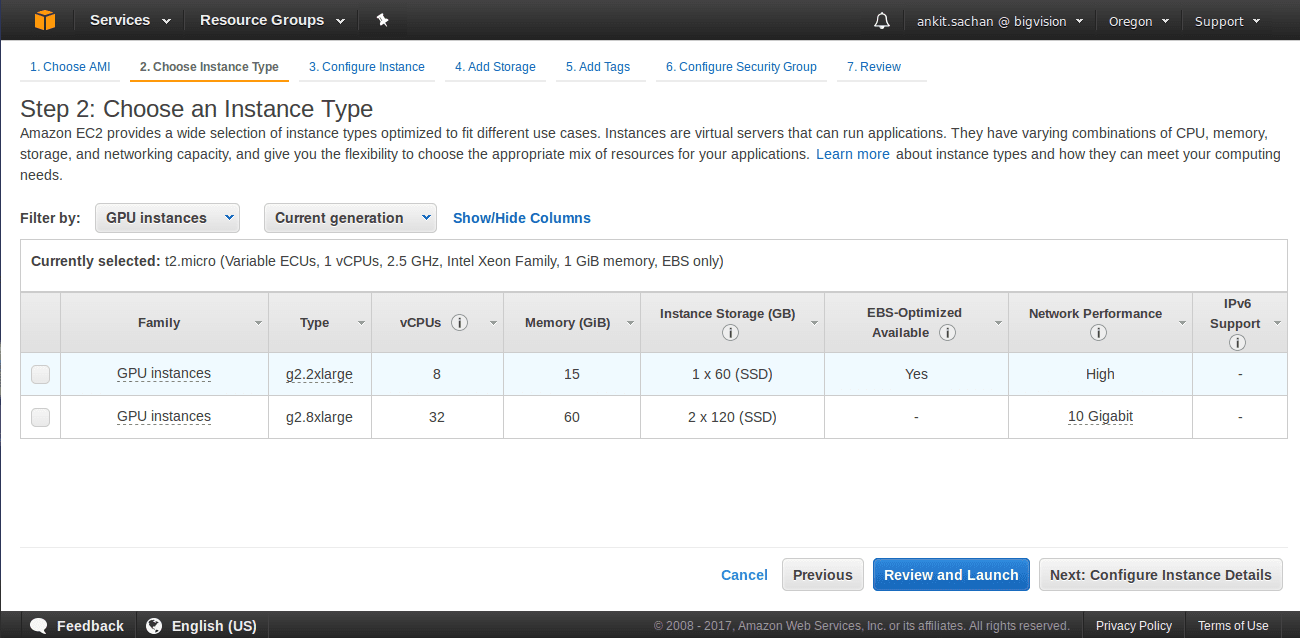Image resolution: width=1300 pixels, height=638 pixels.
Task: Click Show/Hide Columns link
Action: 522,218
